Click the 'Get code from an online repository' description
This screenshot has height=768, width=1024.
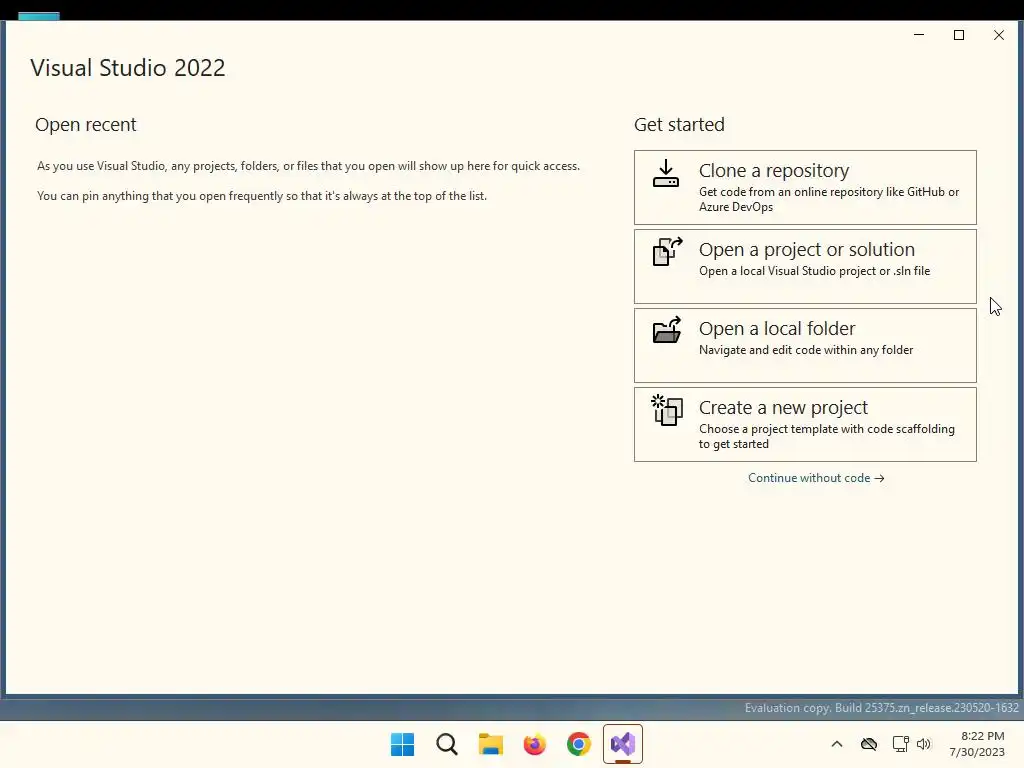click(829, 199)
